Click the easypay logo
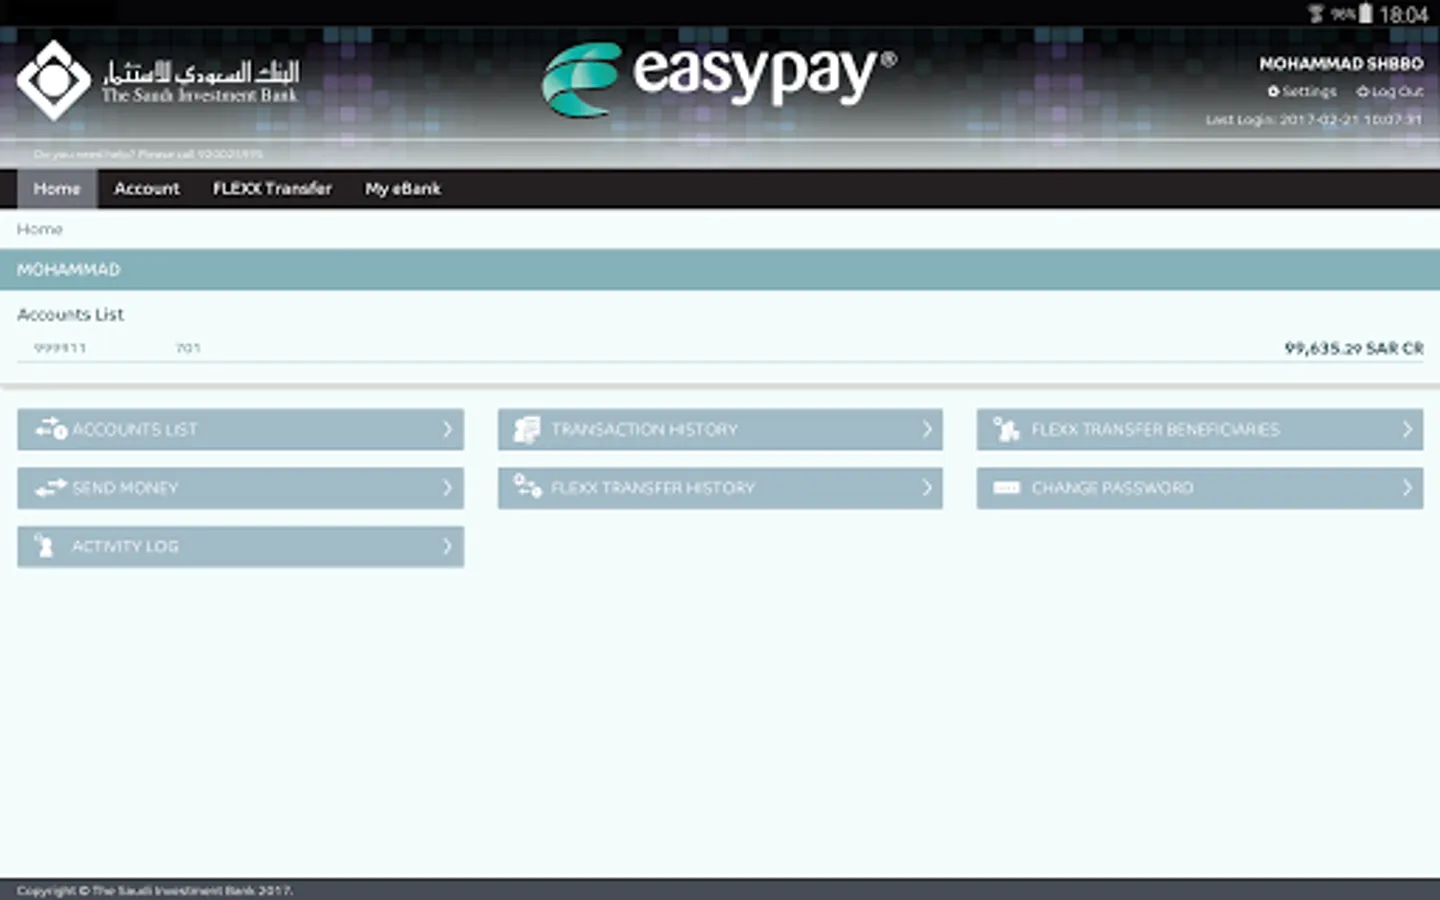 [x=719, y=79]
